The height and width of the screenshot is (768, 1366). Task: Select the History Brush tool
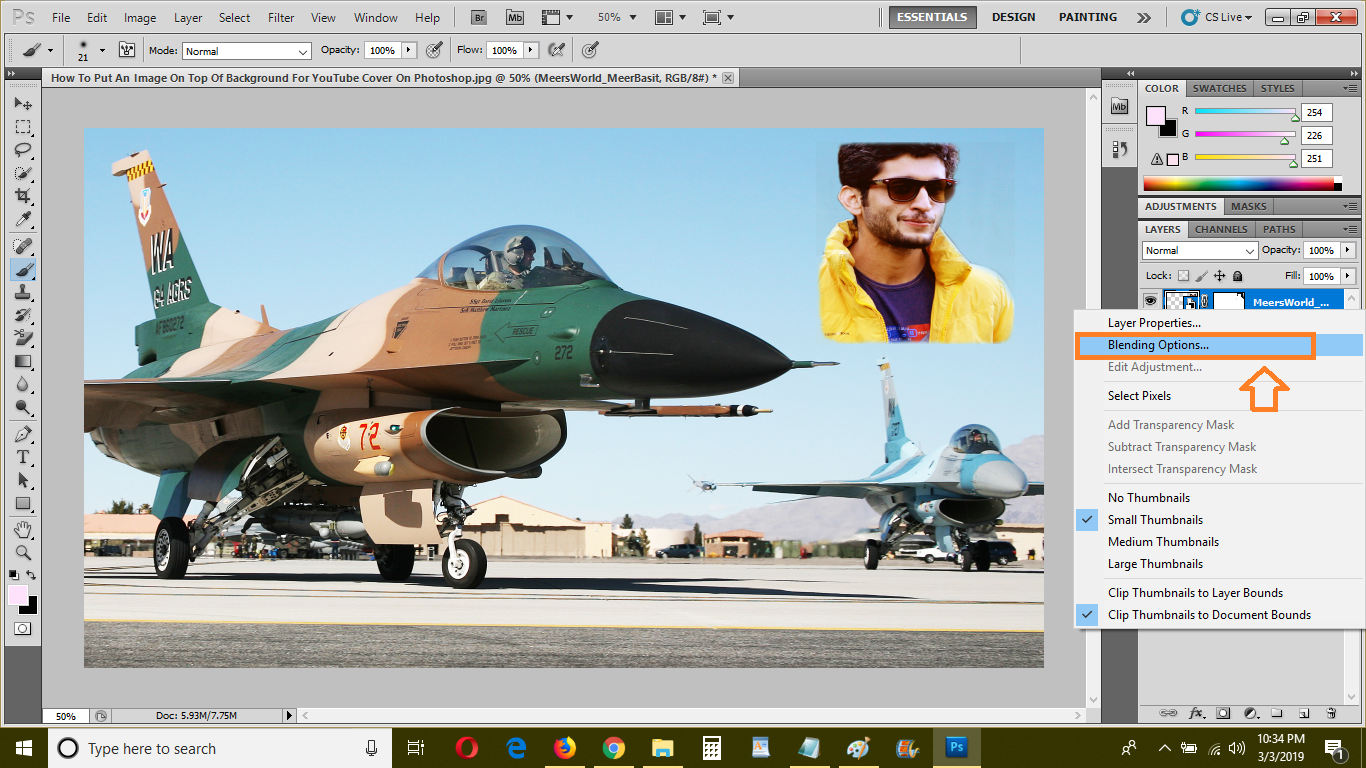click(23, 316)
